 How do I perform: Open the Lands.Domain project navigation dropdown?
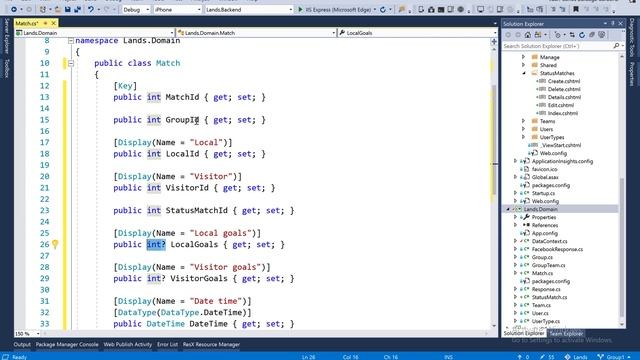95,33
